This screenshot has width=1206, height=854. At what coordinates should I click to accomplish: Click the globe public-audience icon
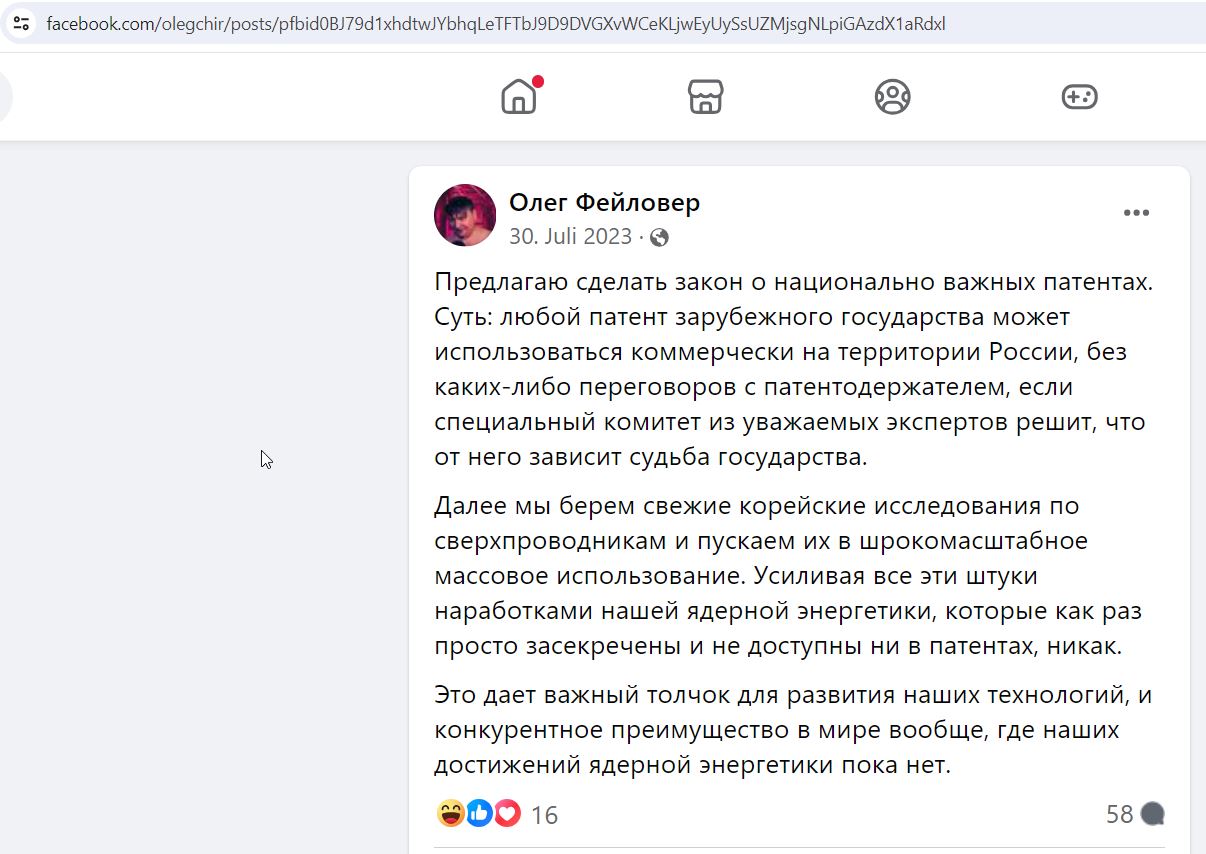pyautogui.click(x=659, y=237)
